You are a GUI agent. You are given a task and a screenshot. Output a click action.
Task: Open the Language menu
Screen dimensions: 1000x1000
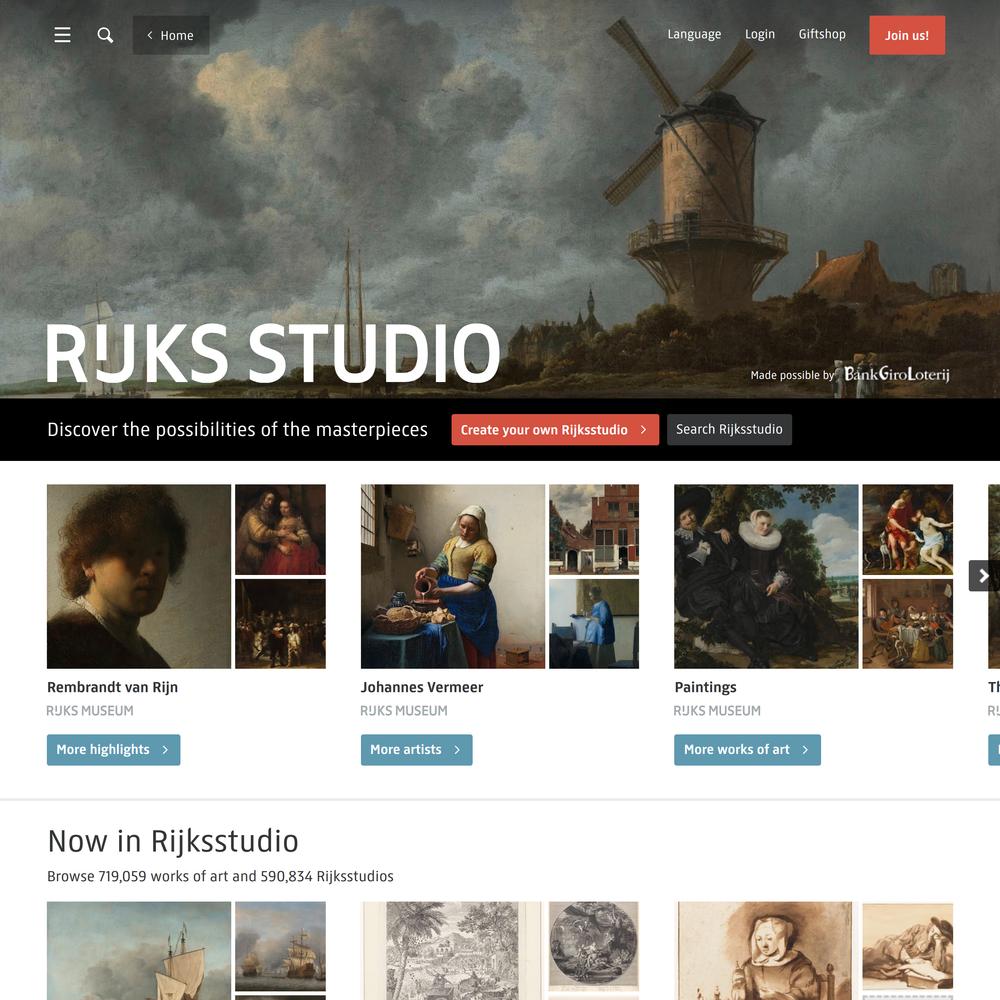coord(694,34)
